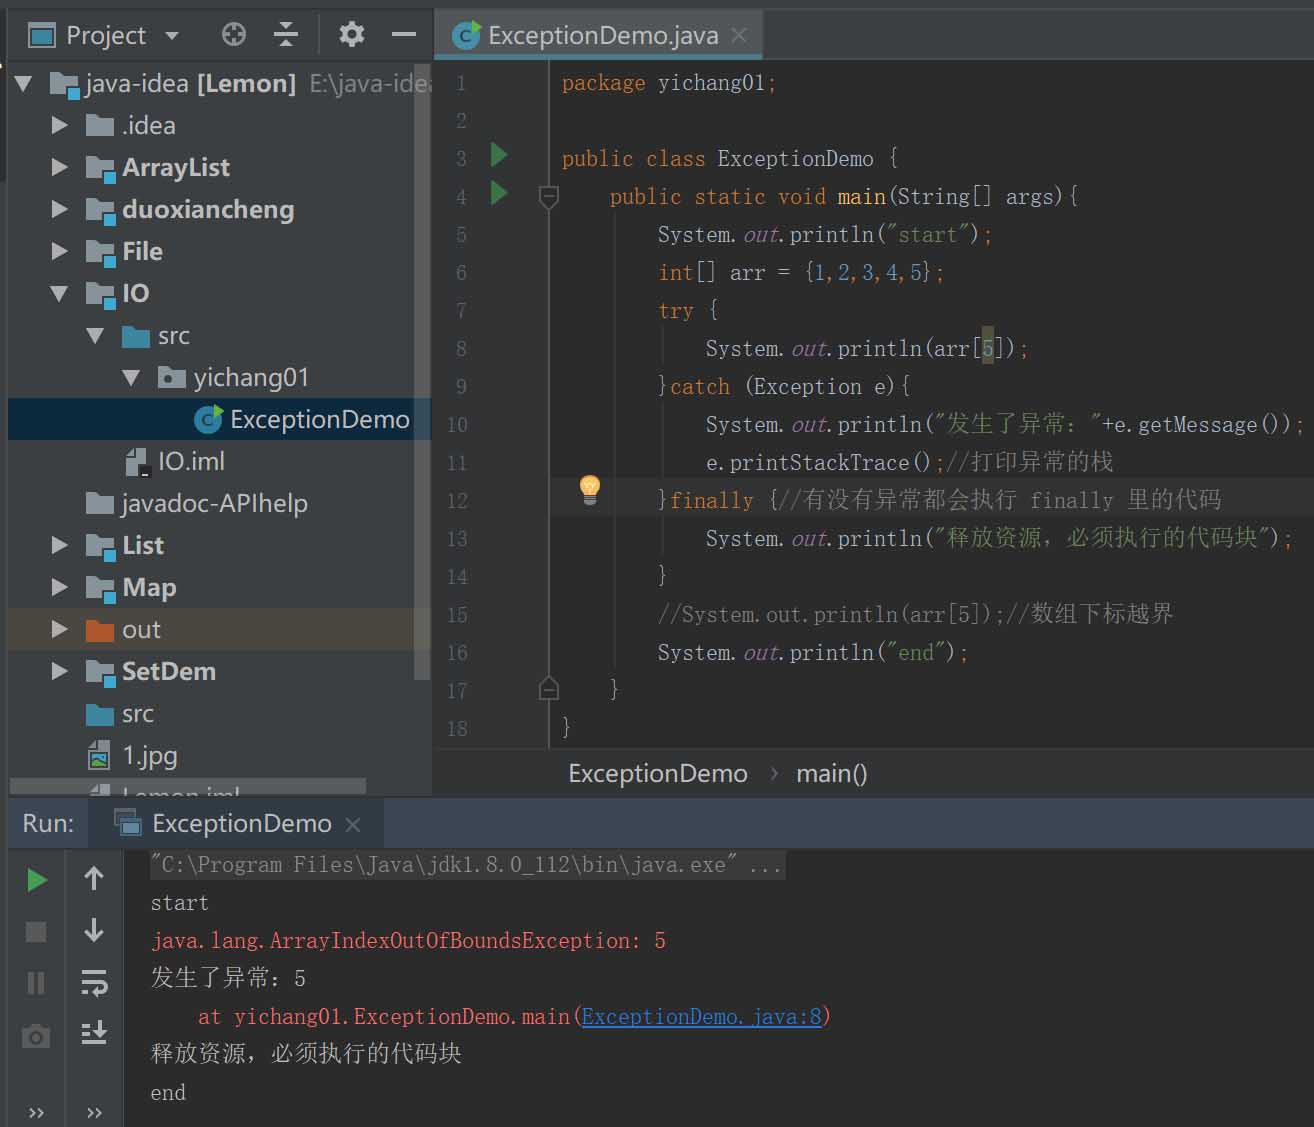
Task: Expand the SetDem module
Action: tap(59, 671)
